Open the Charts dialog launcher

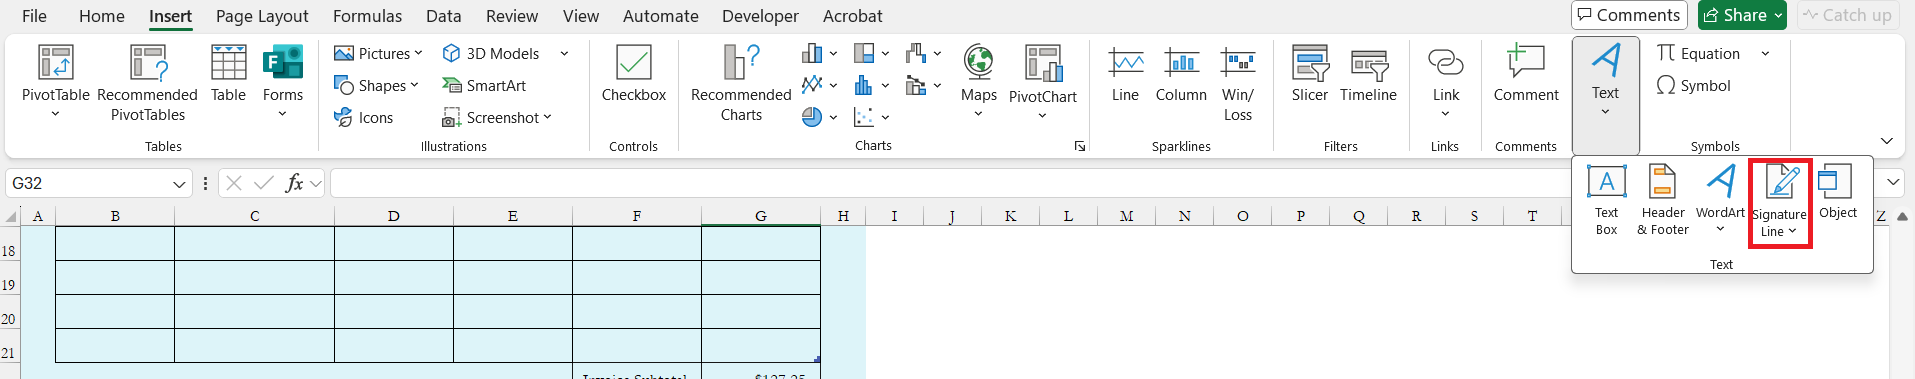click(x=1080, y=146)
